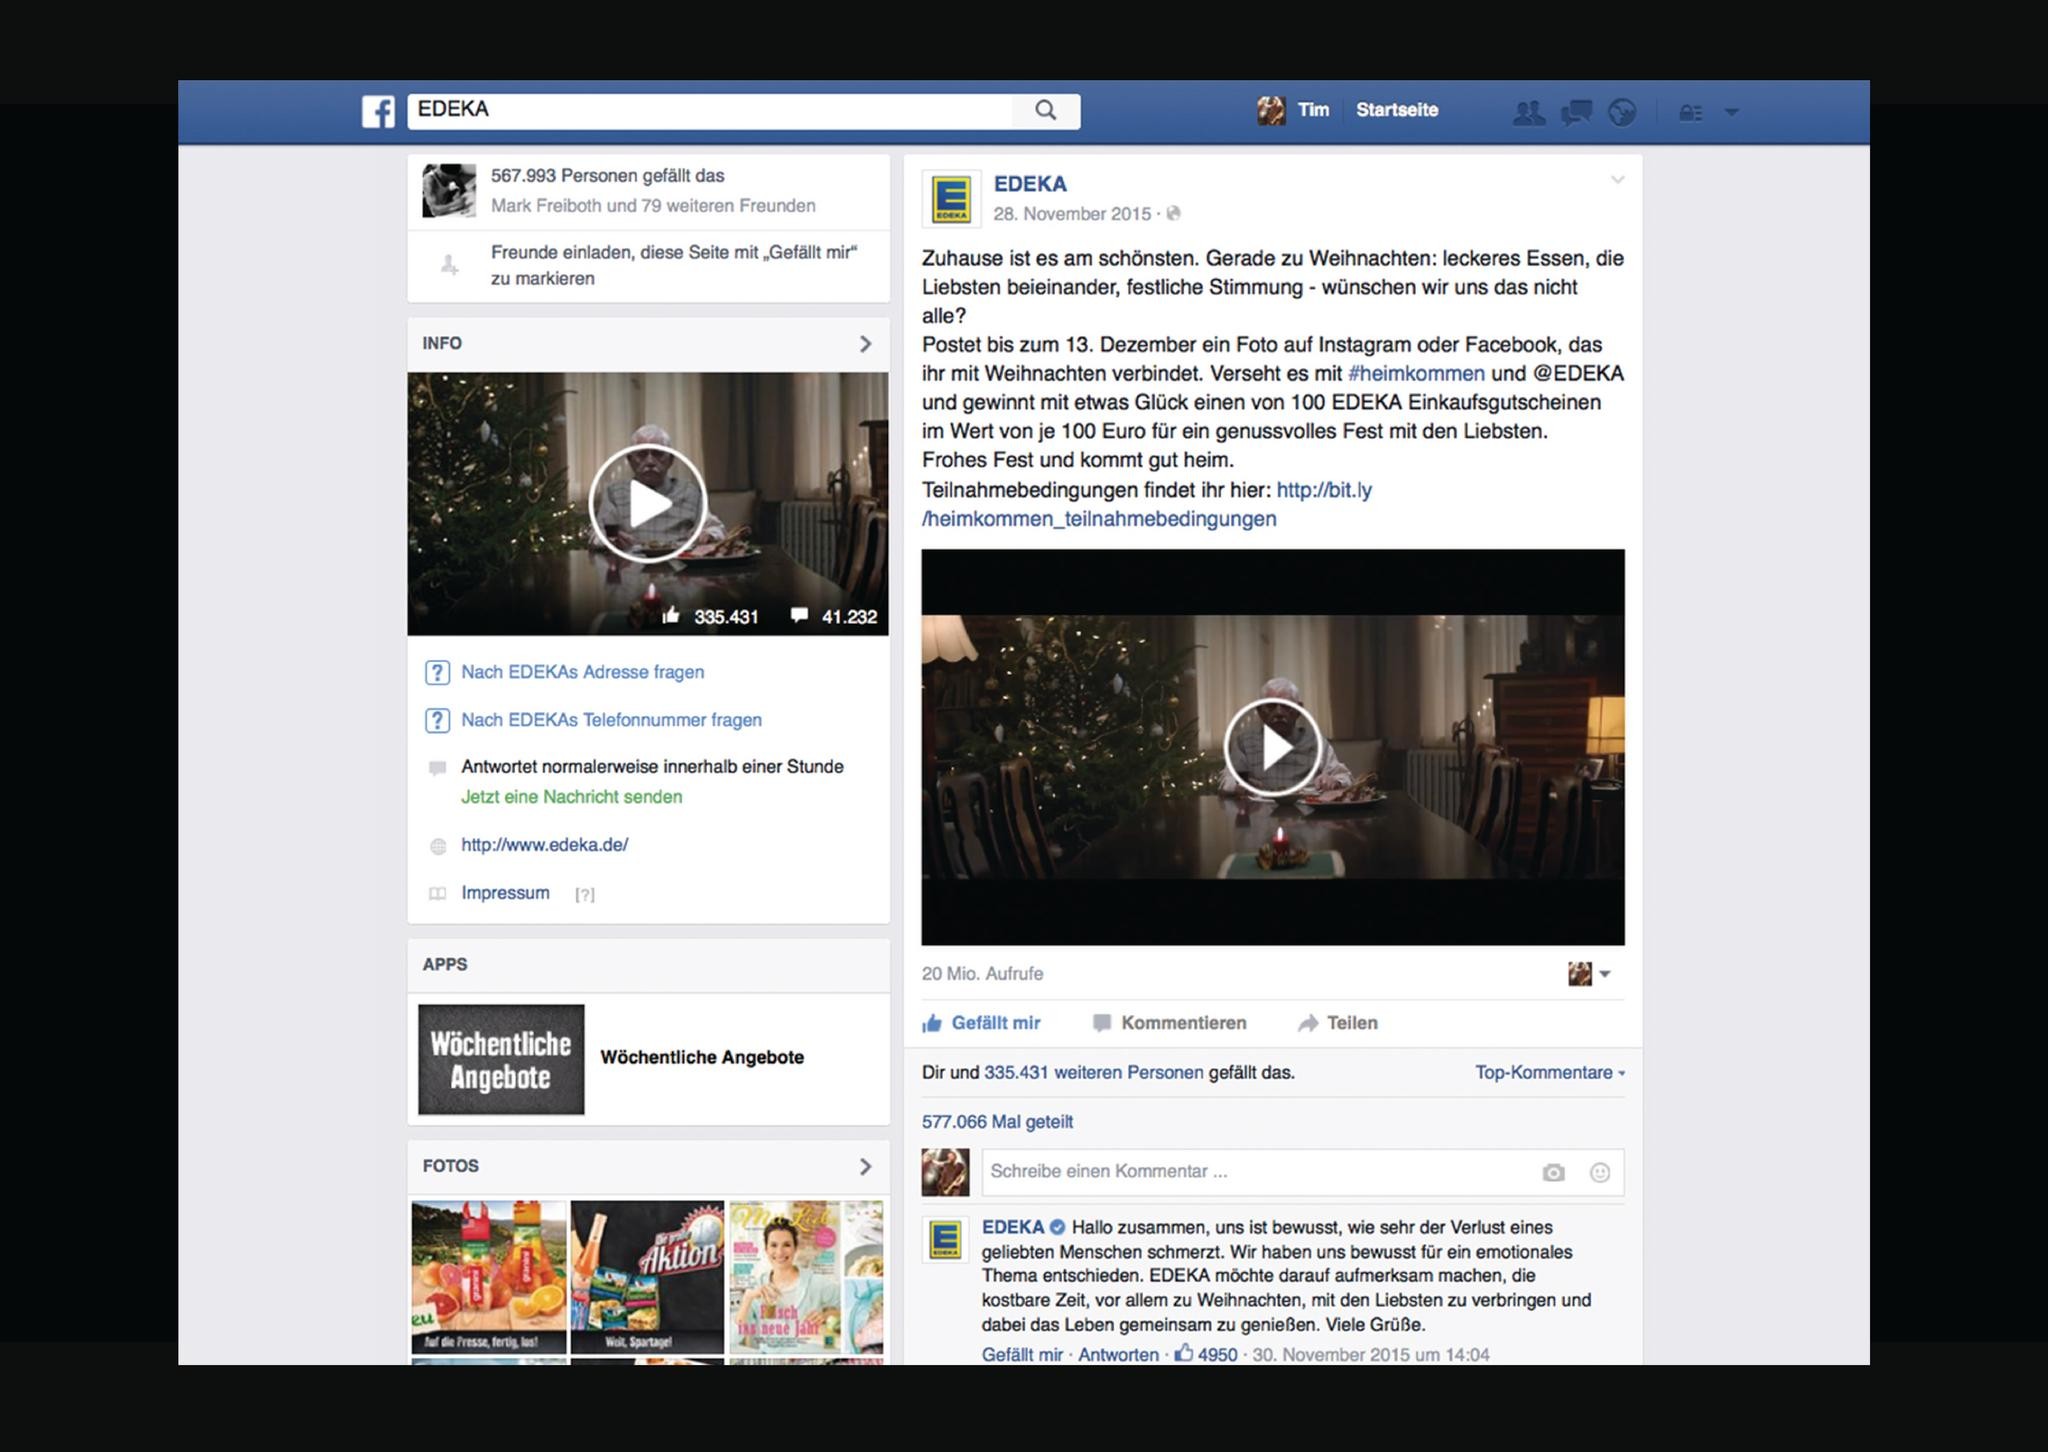The image size is (2048, 1452).
Task: Reply to EDEKA comment with Antworten
Action: [x=1118, y=1355]
